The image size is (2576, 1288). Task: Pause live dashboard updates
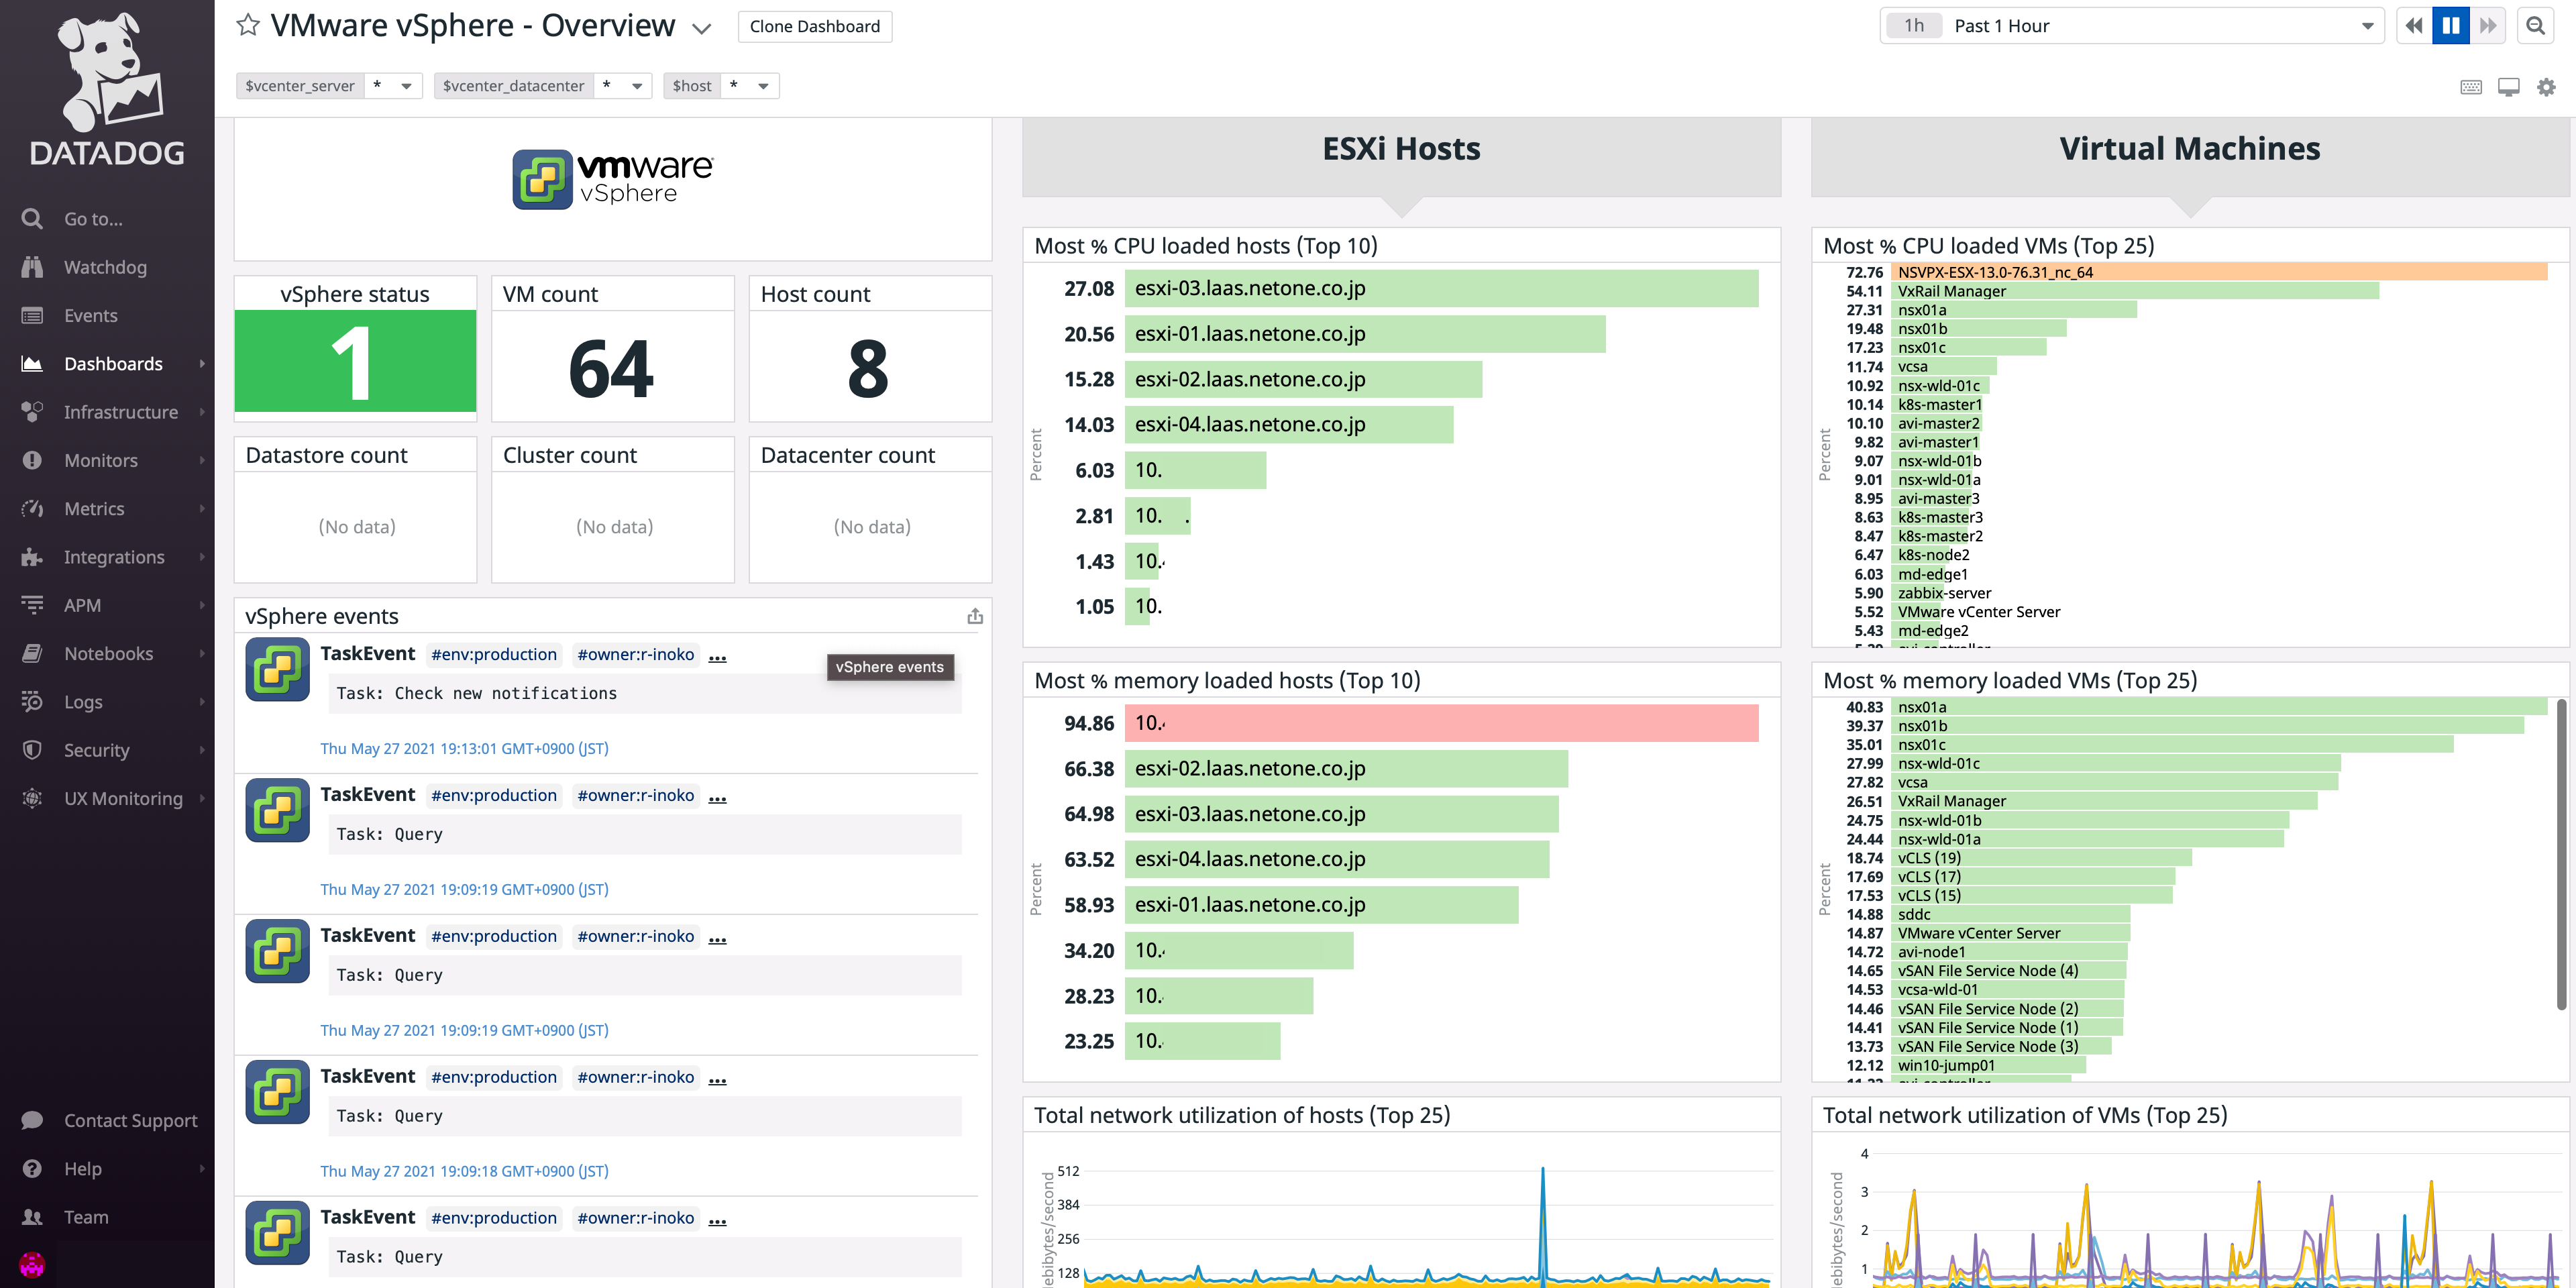tap(2451, 26)
